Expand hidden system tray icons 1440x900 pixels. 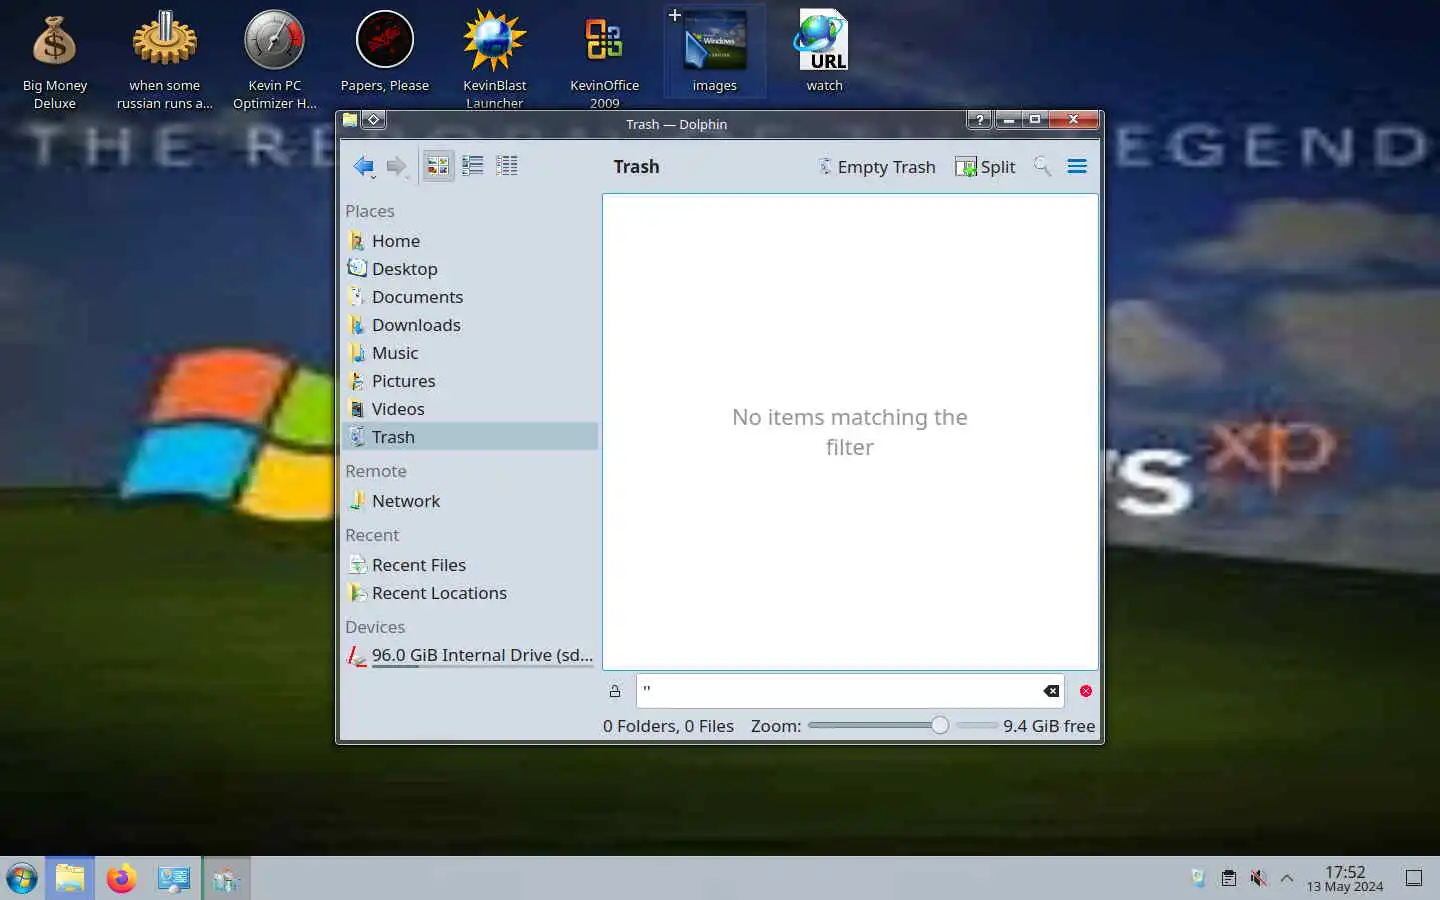1287,879
